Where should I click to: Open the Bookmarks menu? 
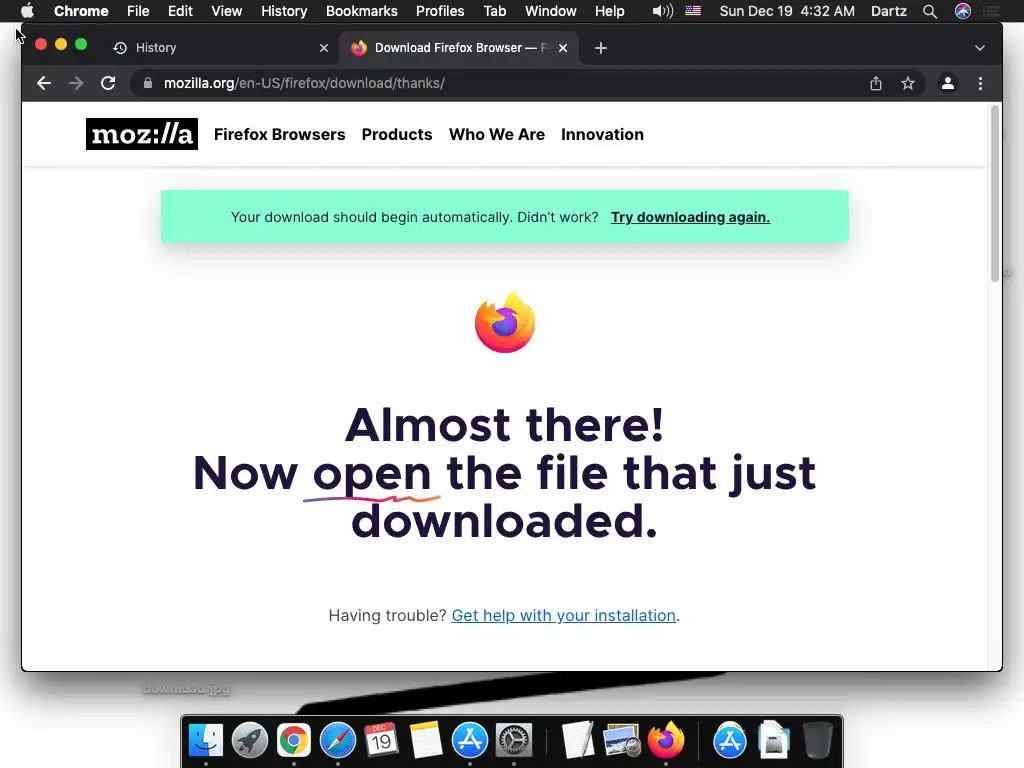coord(362,11)
